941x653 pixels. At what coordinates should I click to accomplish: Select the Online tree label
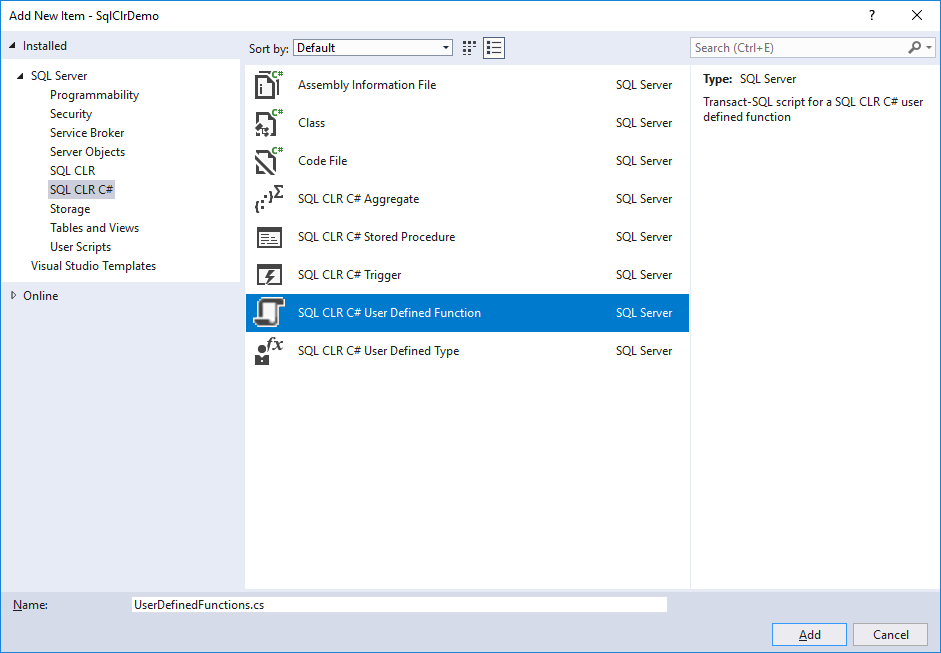[41, 296]
